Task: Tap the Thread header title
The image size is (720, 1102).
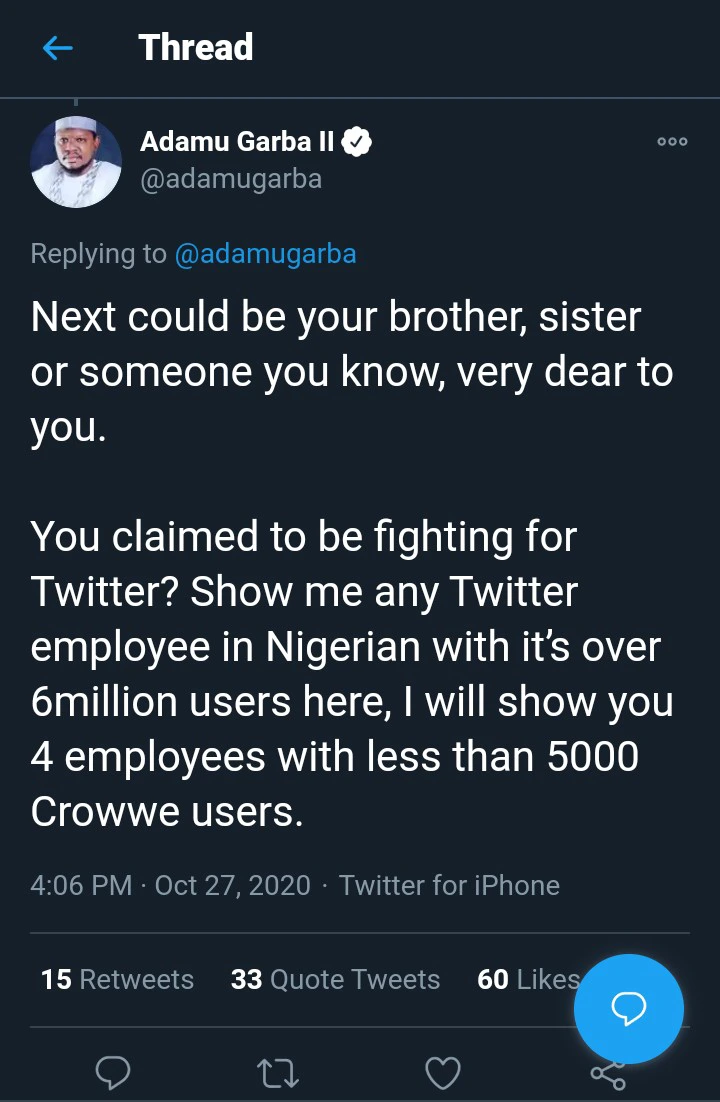Action: click(x=196, y=48)
